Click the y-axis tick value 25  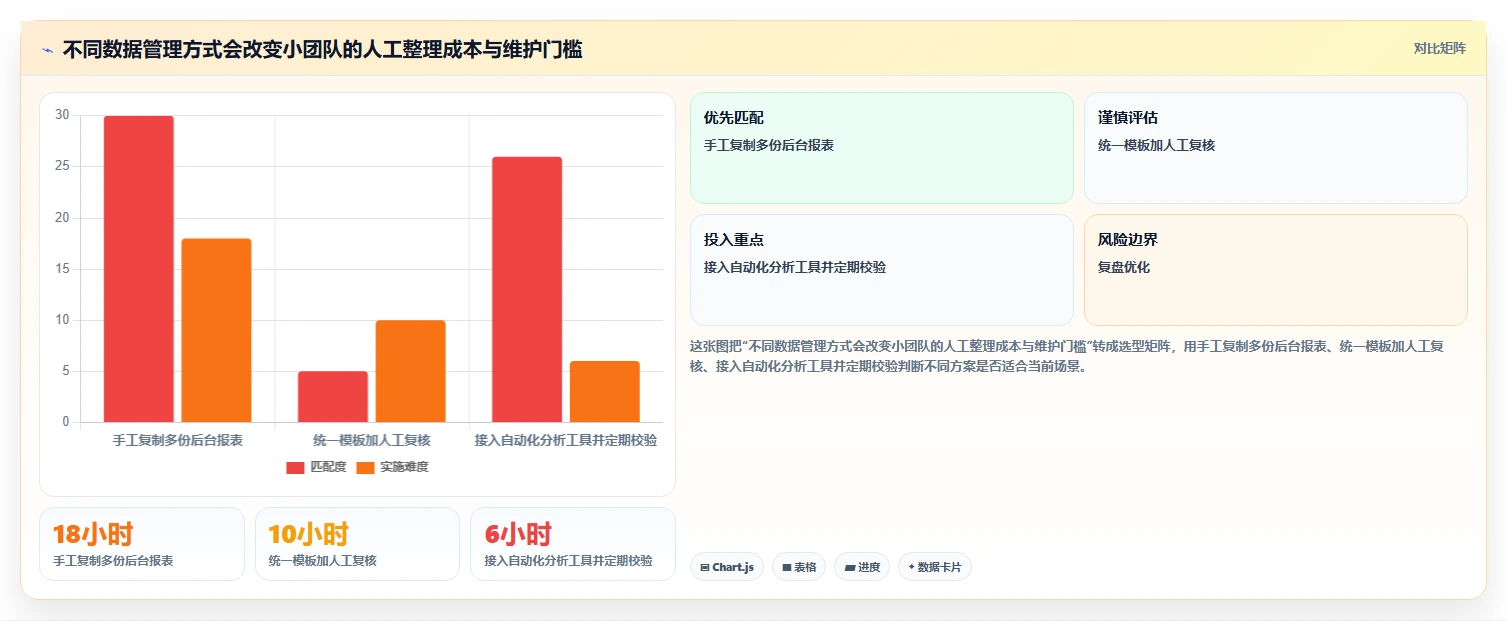click(x=62, y=166)
